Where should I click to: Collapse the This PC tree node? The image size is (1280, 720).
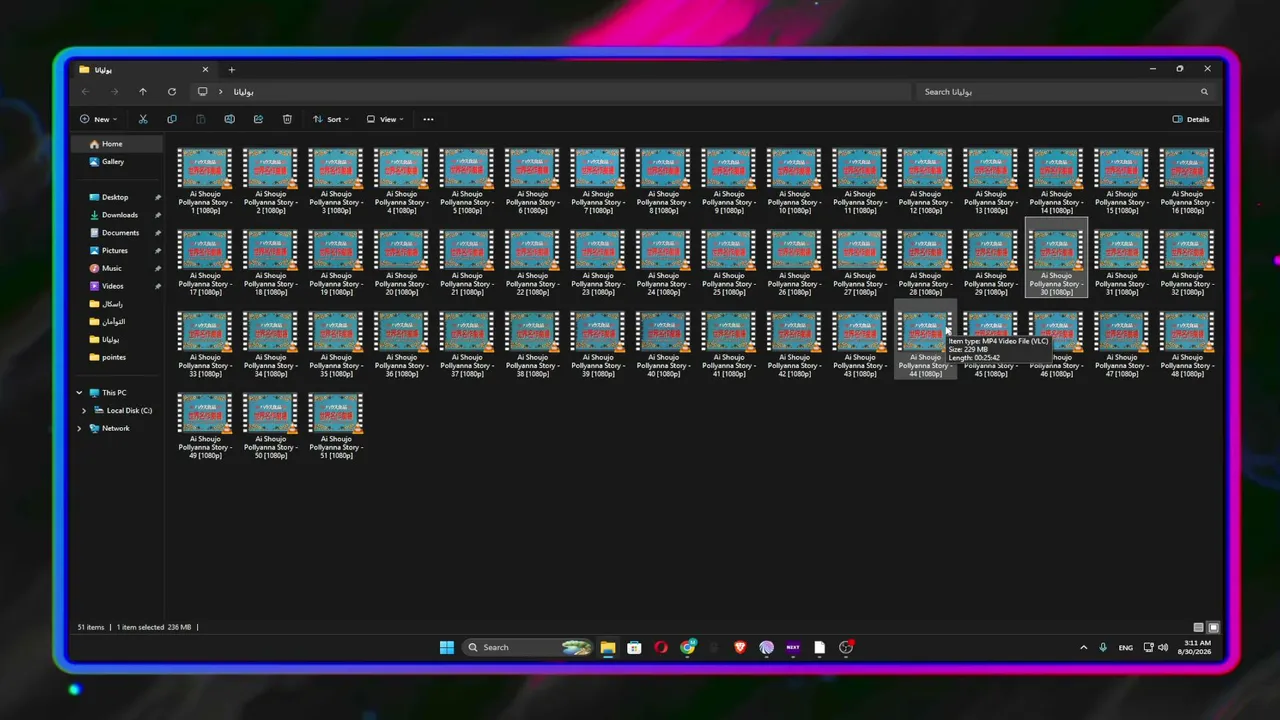tap(80, 393)
